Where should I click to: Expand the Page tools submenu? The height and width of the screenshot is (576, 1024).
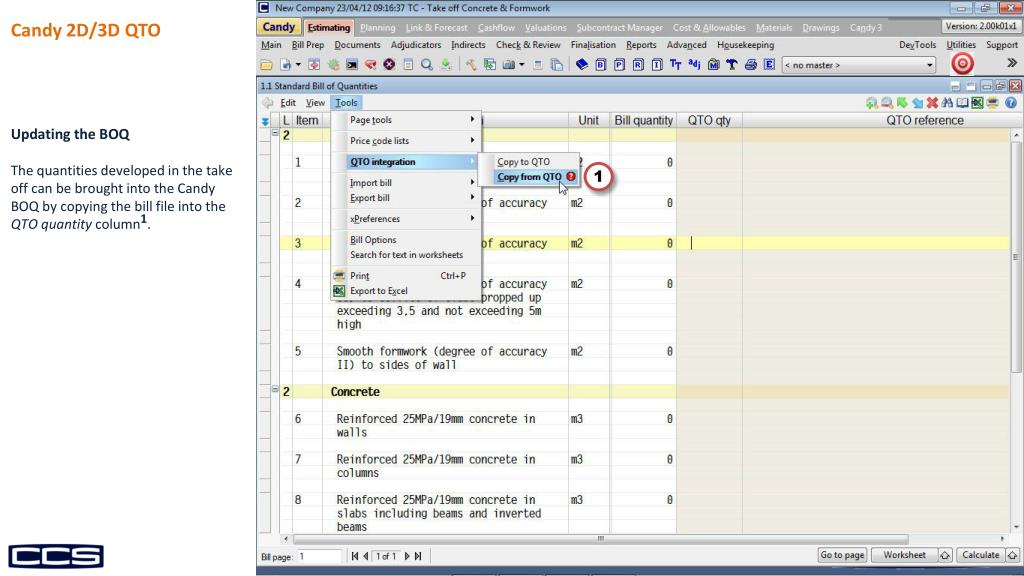pyautogui.click(x=406, y=120)
